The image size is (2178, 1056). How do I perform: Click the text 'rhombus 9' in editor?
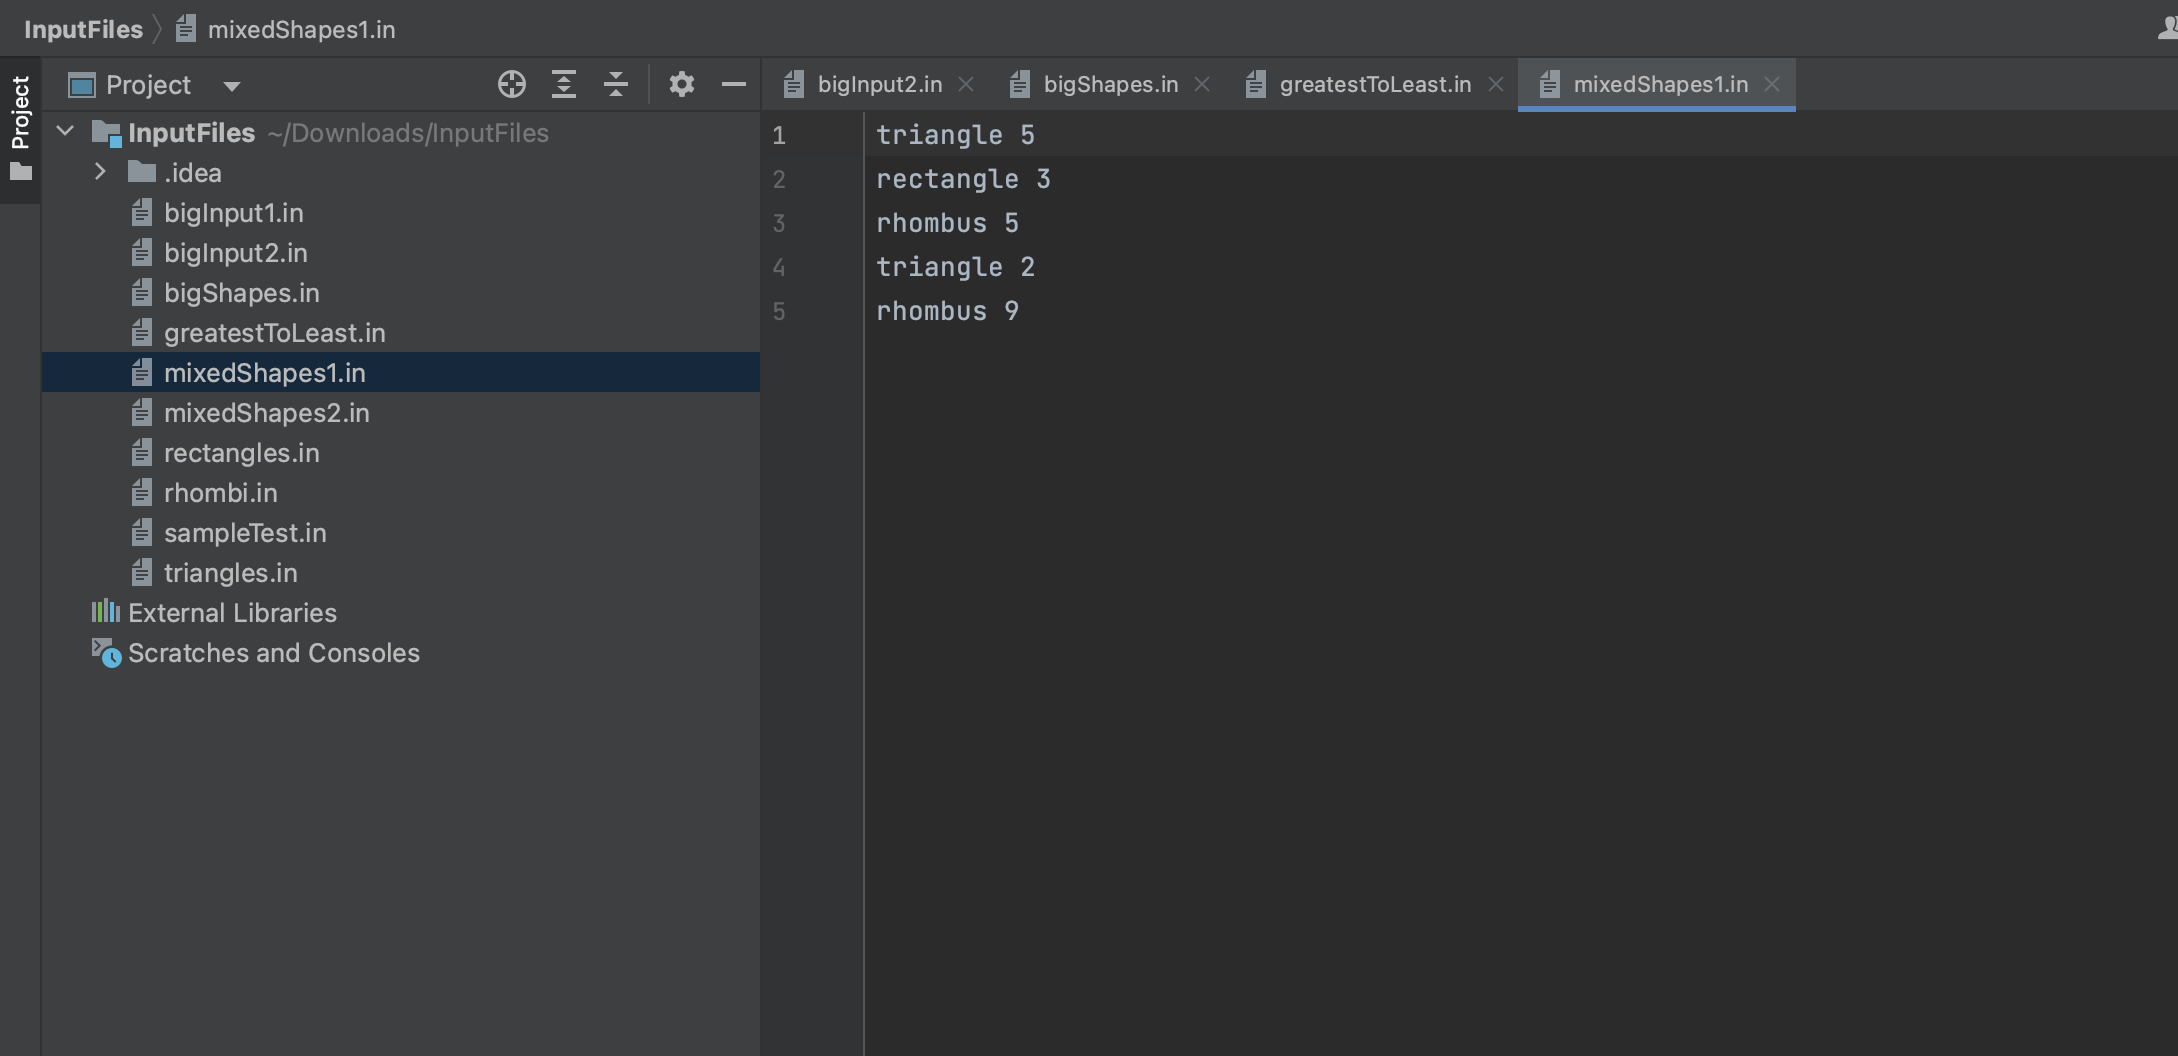947,311
